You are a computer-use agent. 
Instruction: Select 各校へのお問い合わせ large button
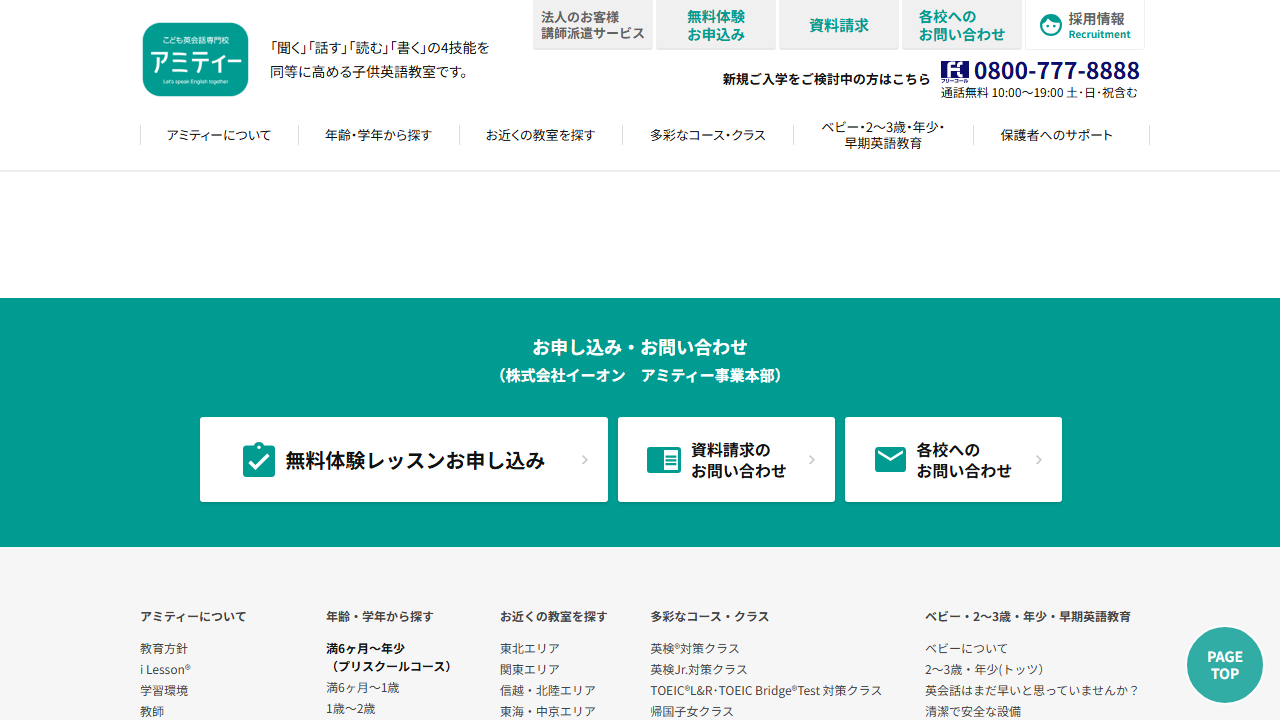pos(953,460)
